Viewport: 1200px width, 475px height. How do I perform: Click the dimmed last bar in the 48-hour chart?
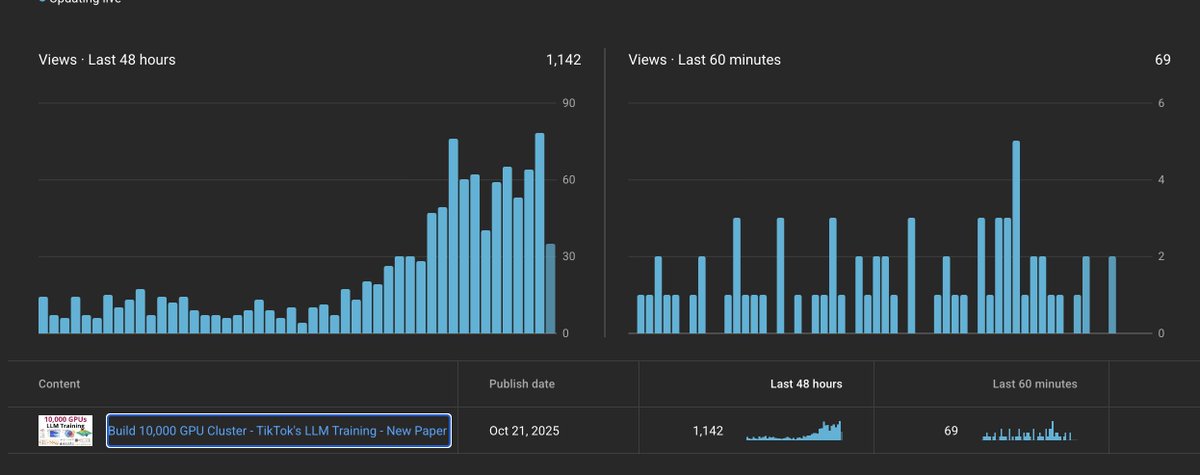(550, 289)
